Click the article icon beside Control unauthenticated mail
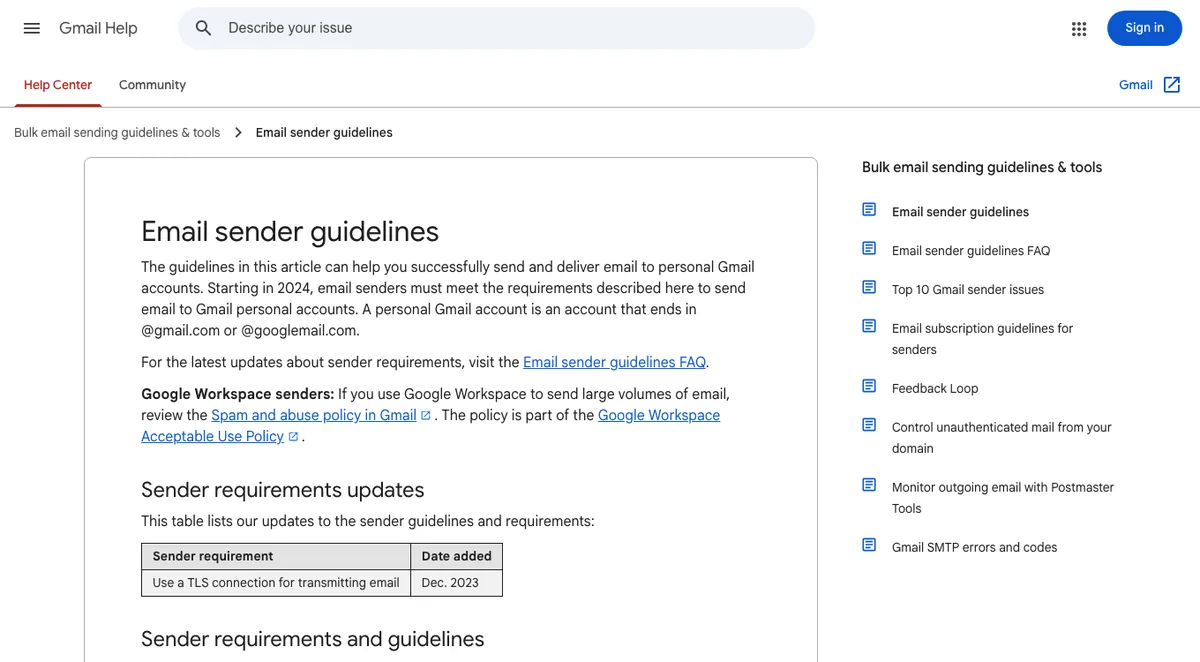 click(869, 426)
